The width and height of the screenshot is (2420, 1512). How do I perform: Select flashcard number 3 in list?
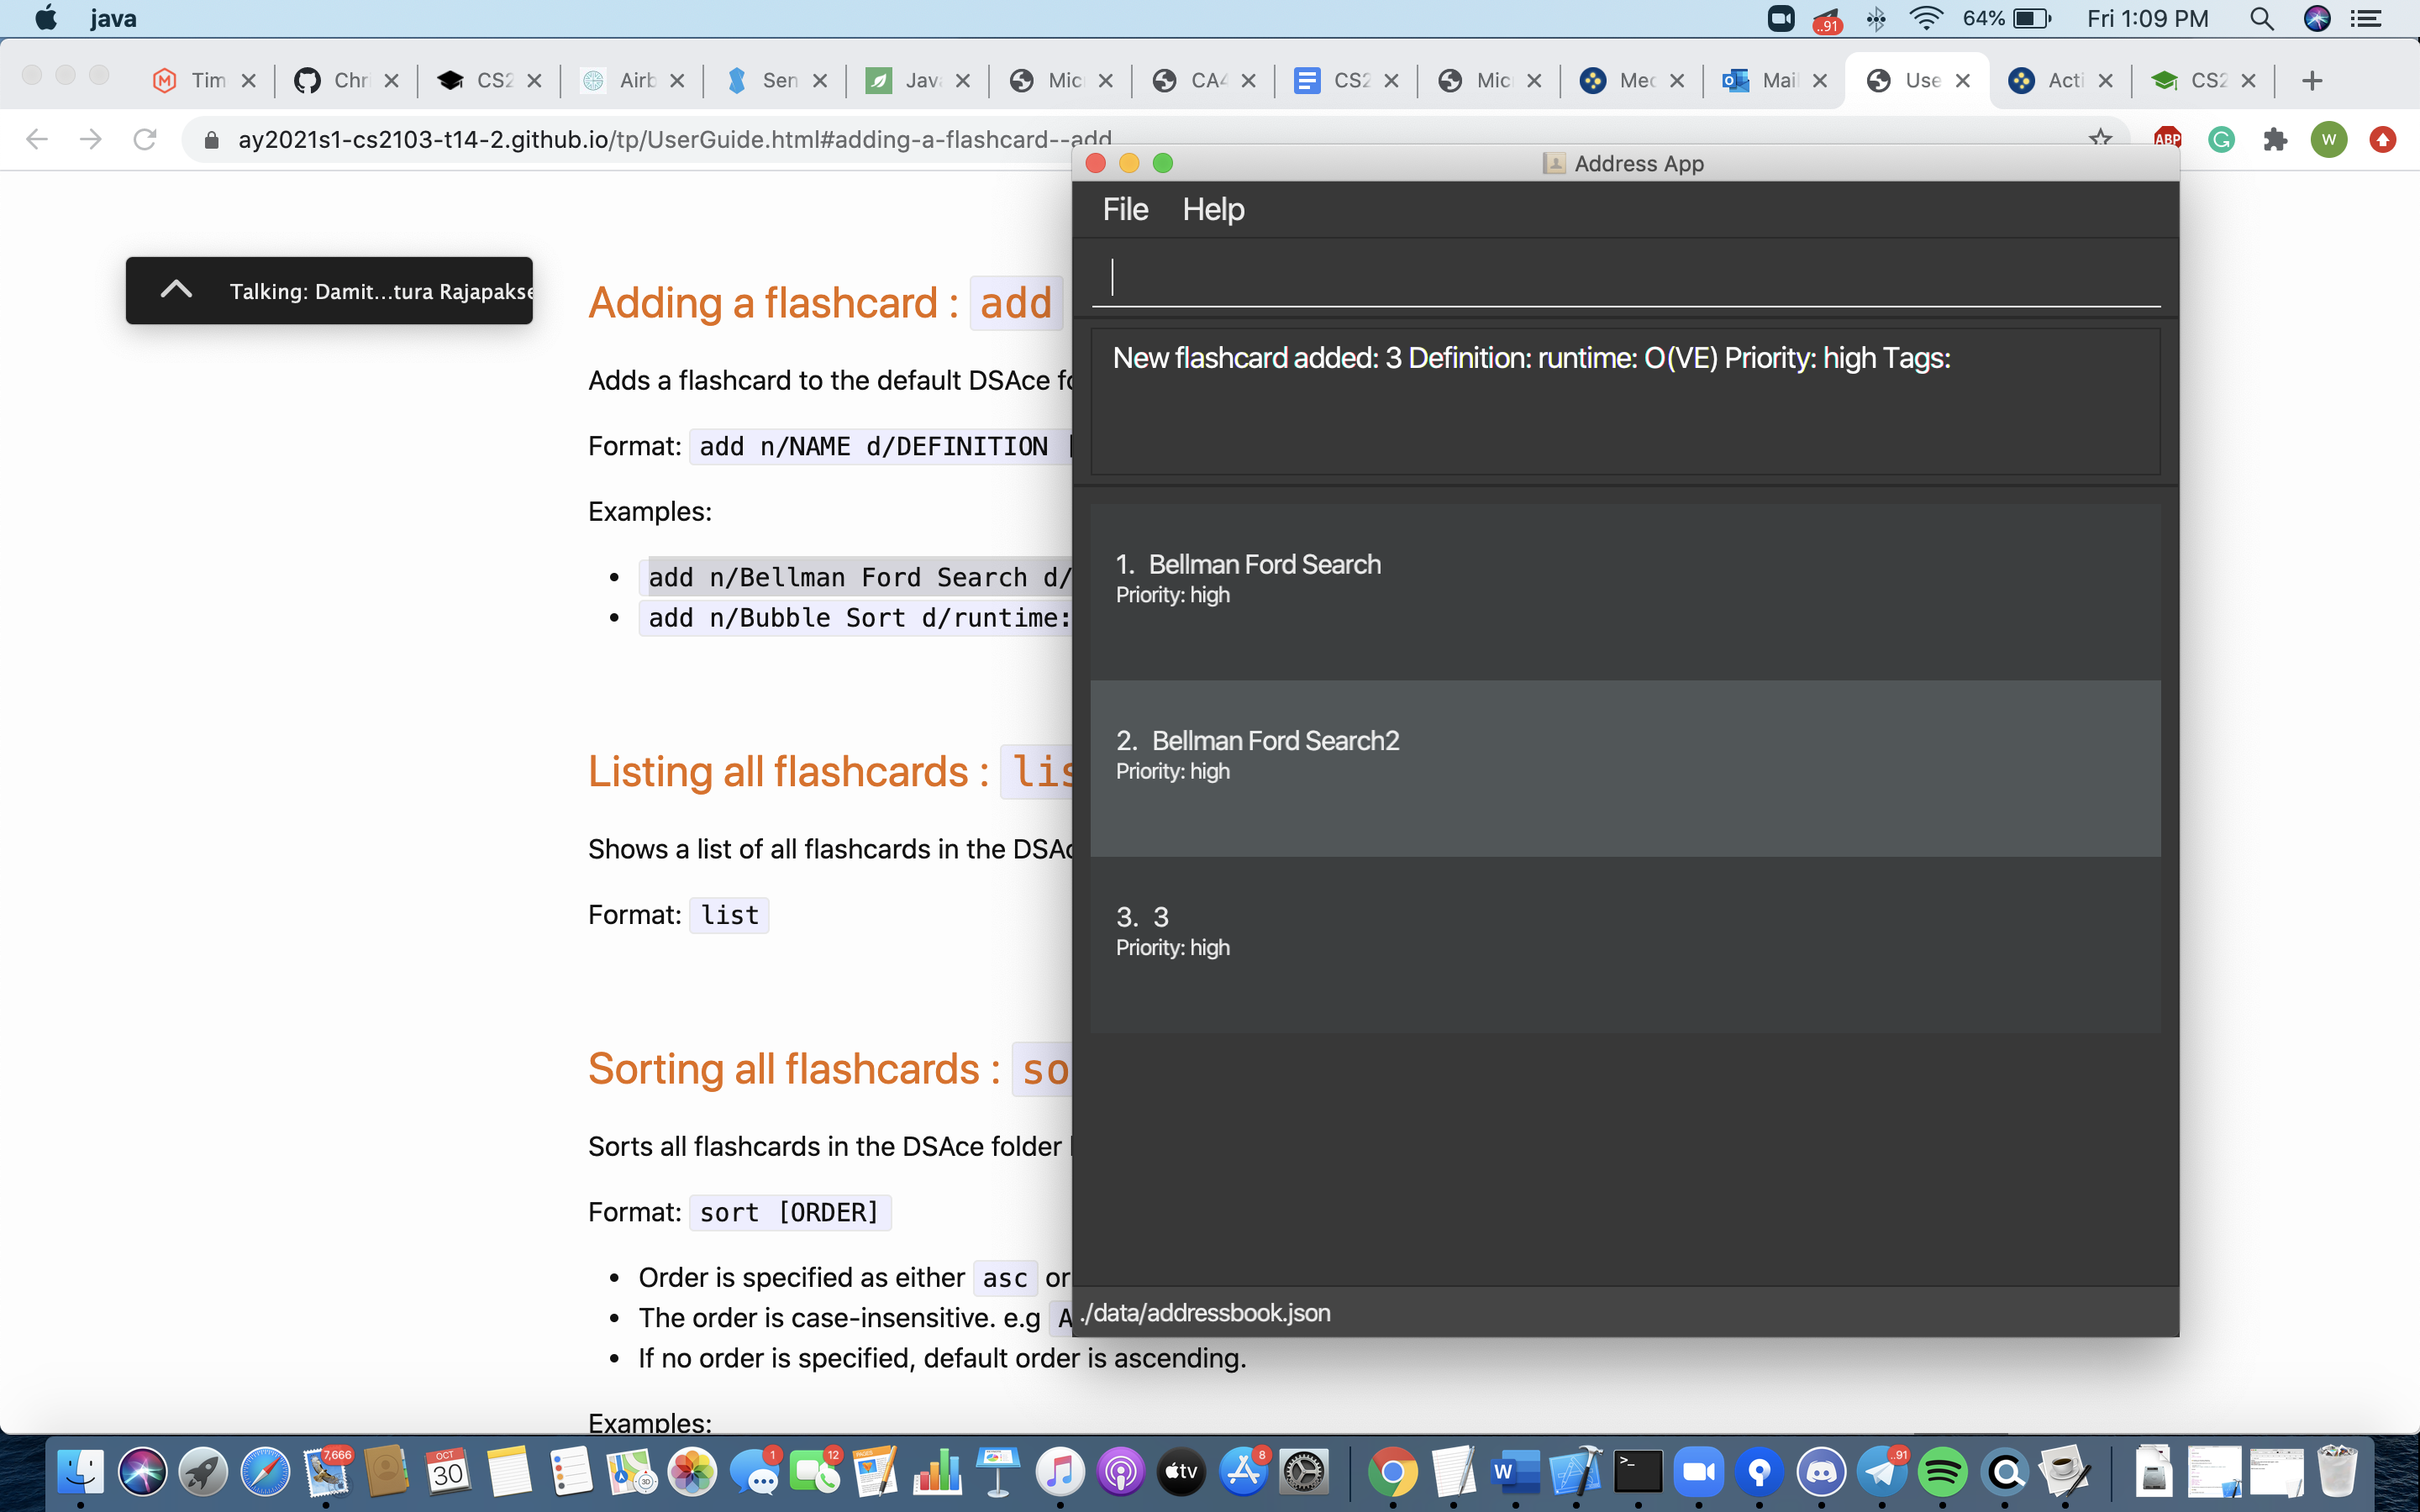click(1625, 944)
